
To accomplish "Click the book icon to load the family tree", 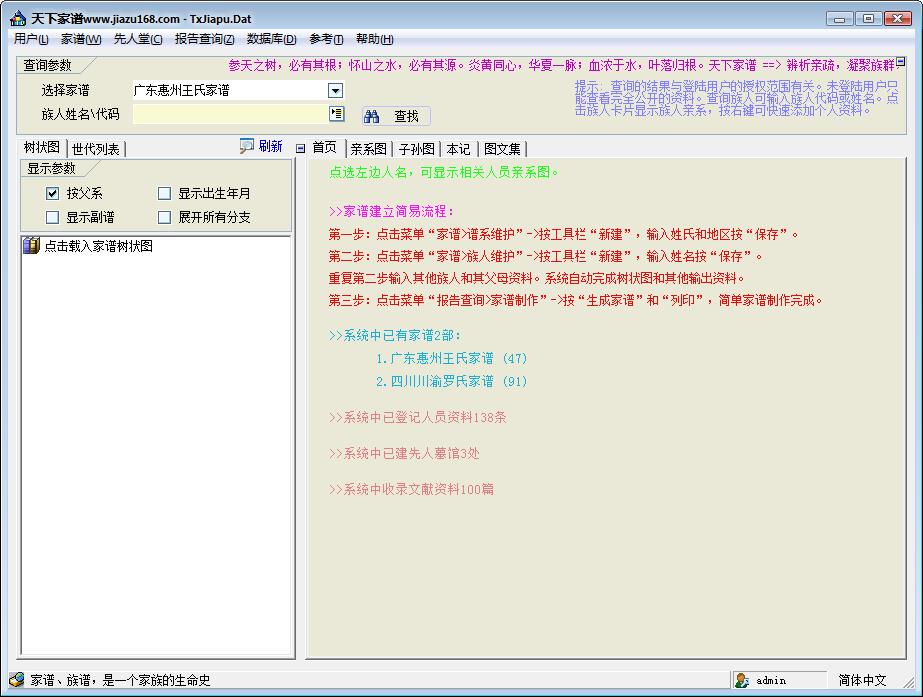I will coord(31,246).
